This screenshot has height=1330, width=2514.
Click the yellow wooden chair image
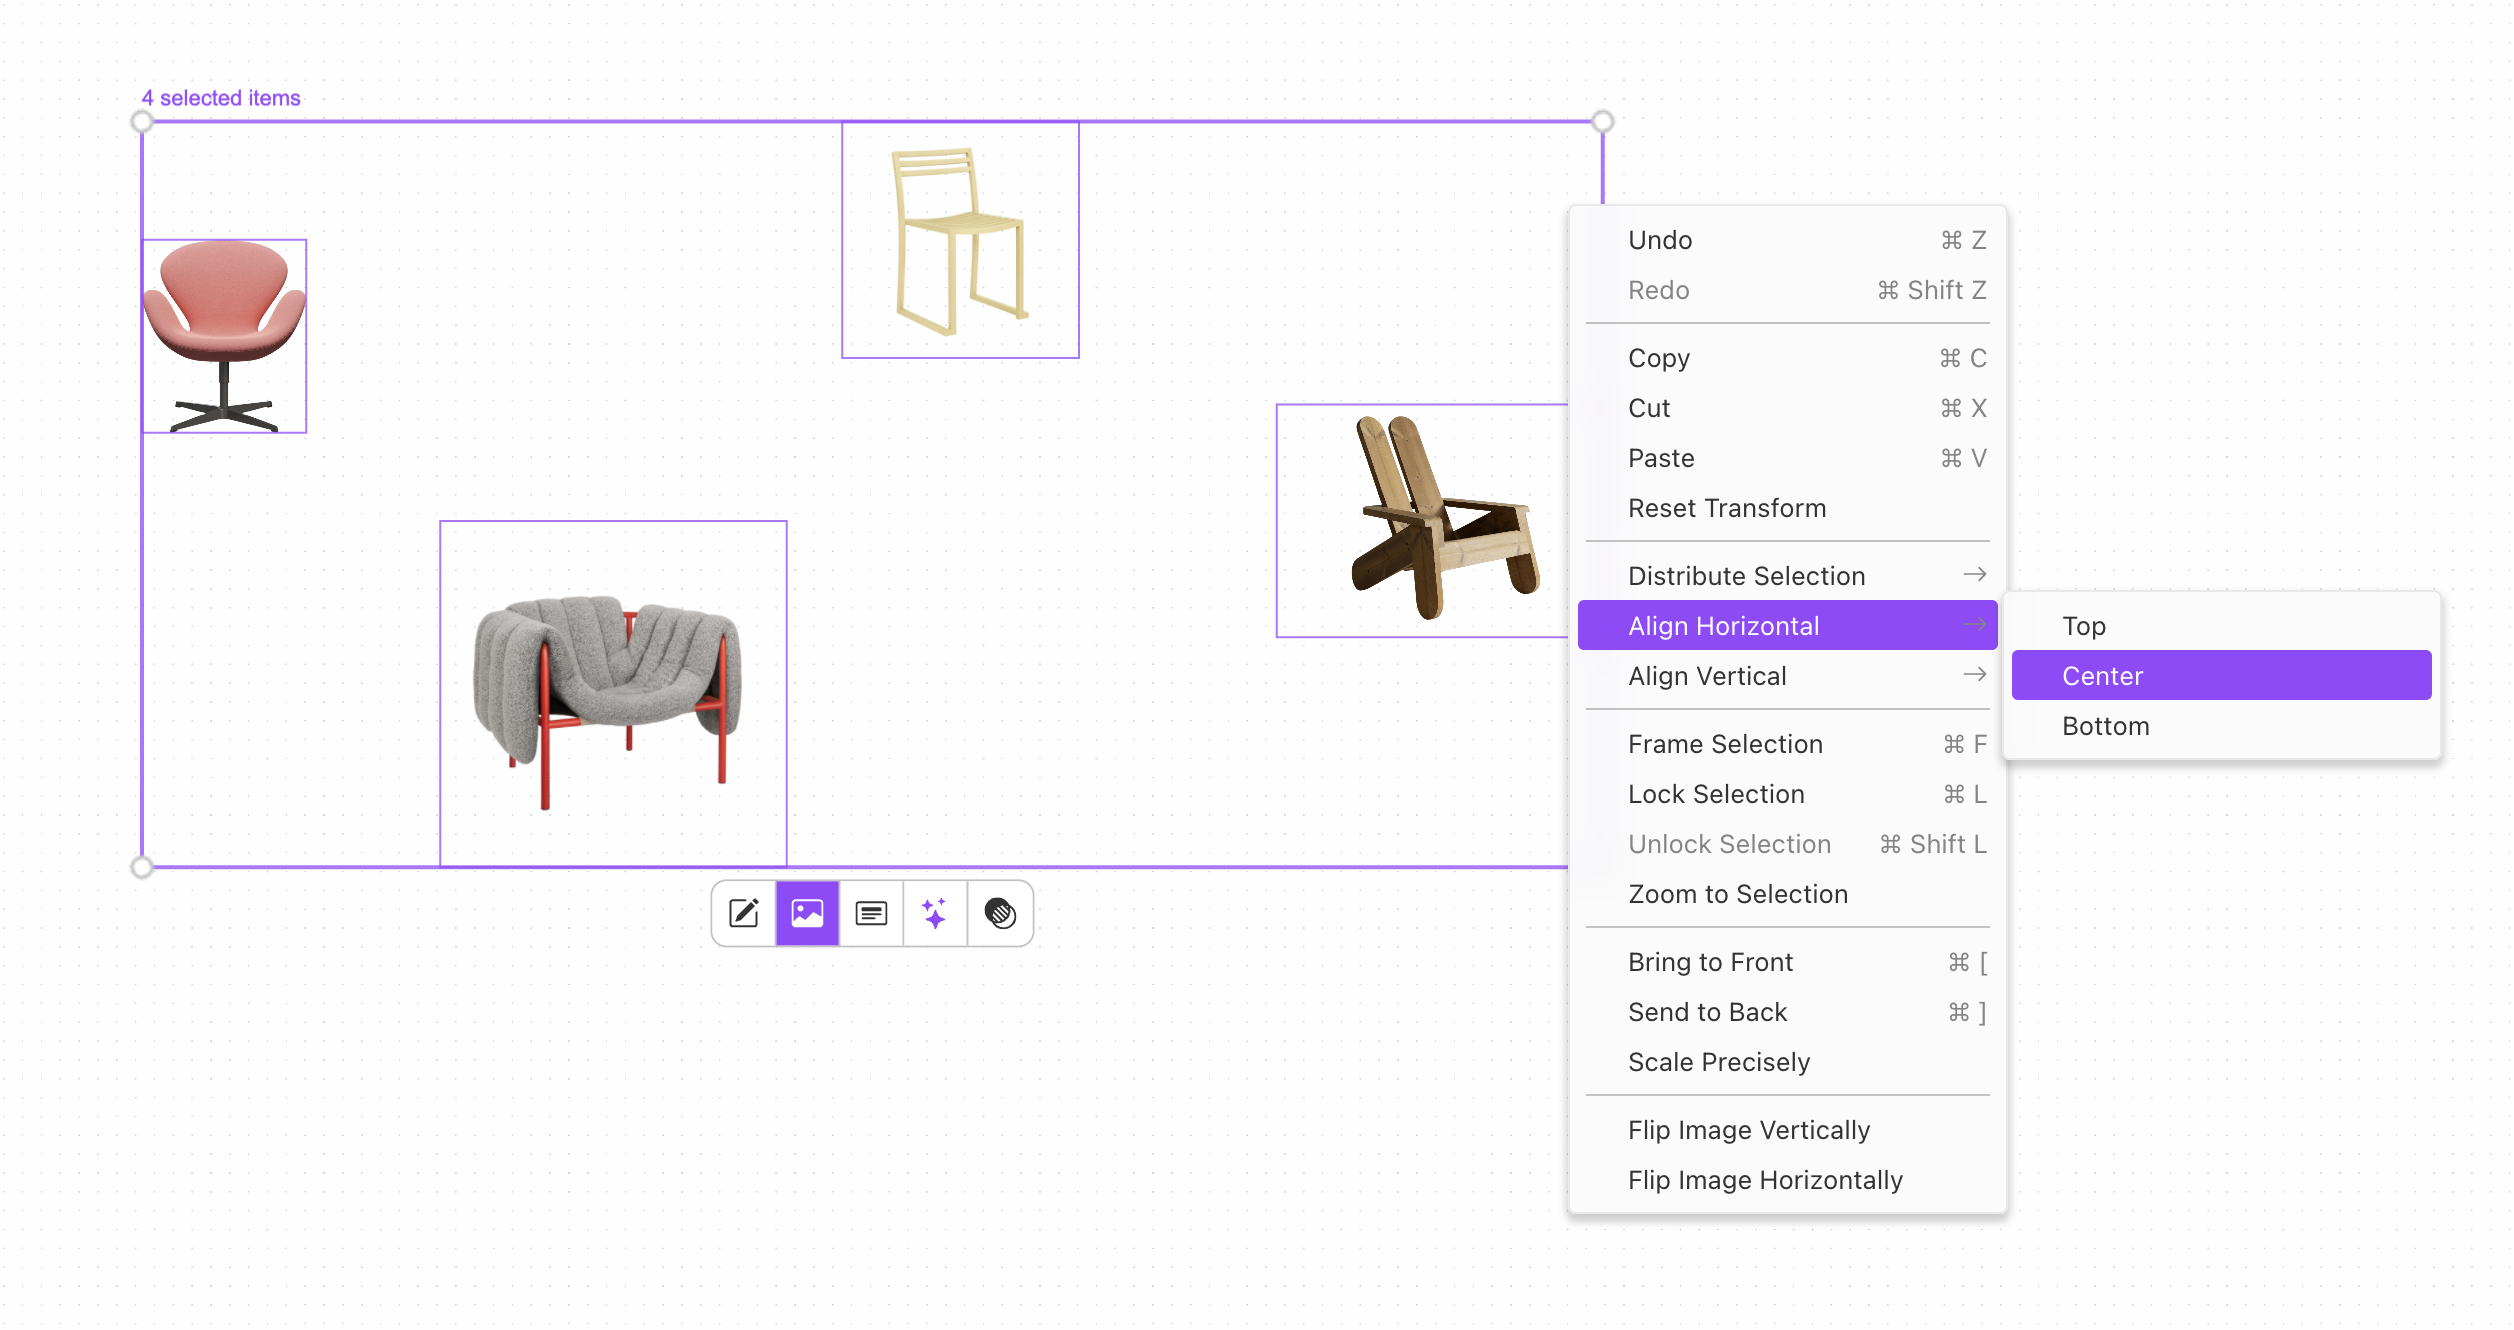pyautogui.click(x=960, y=240)
